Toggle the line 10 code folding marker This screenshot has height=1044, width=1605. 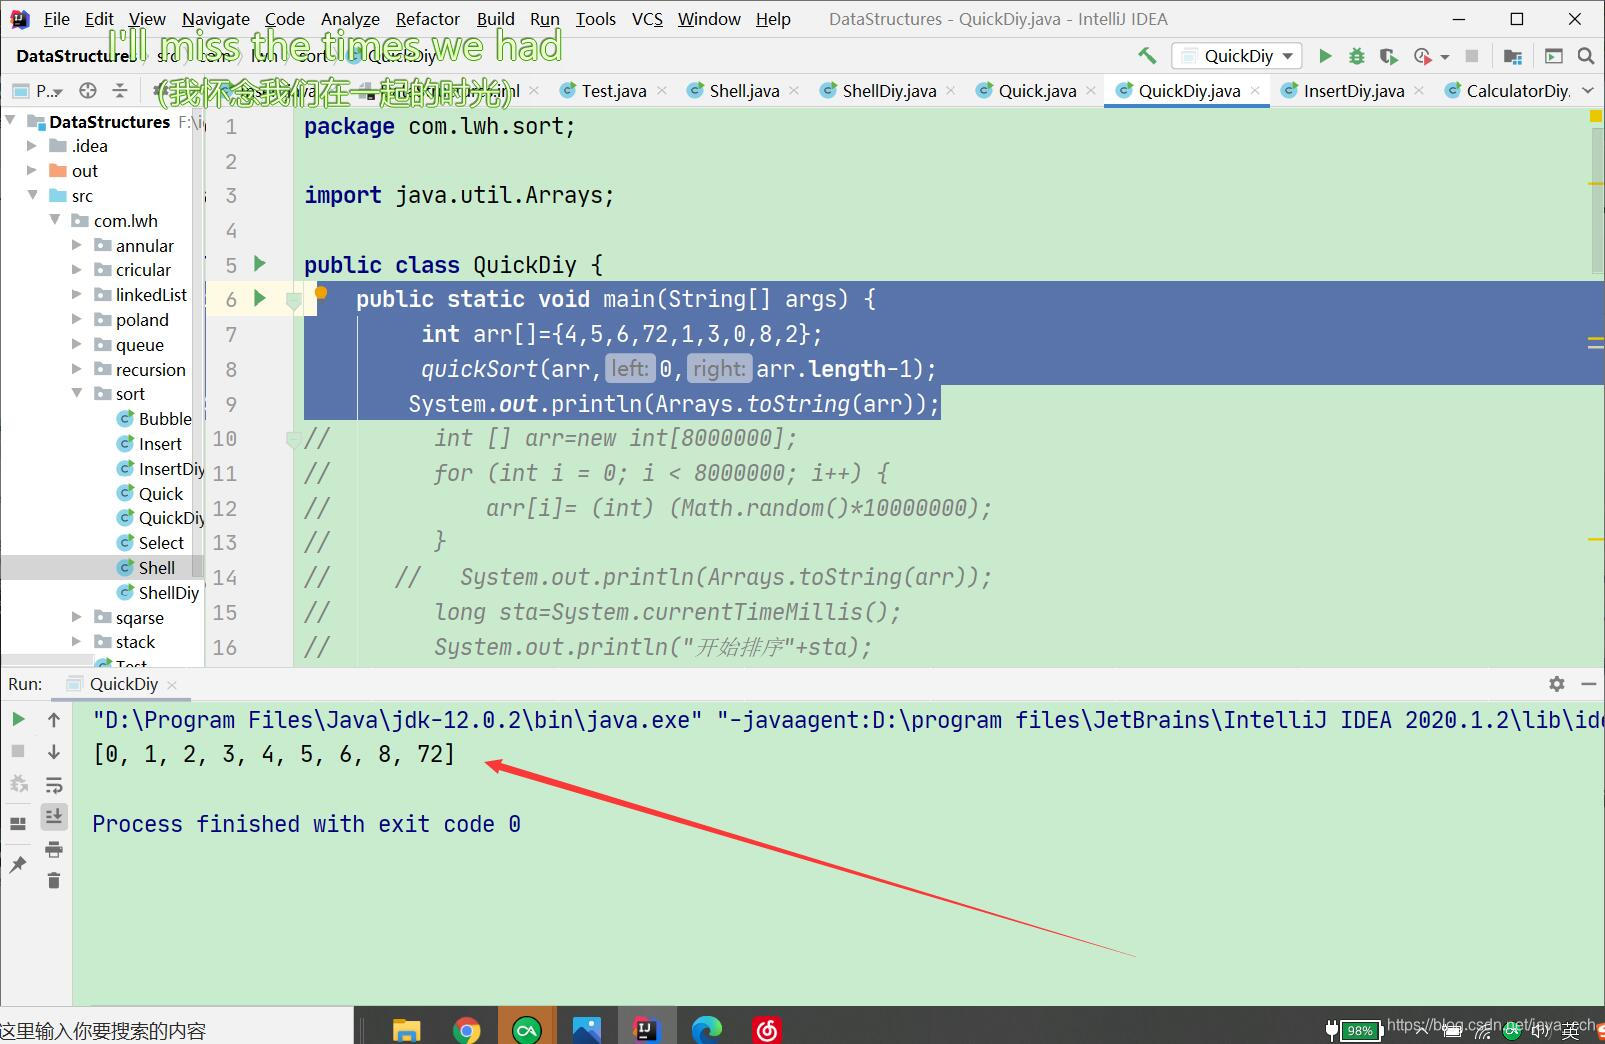coord(293,438)
